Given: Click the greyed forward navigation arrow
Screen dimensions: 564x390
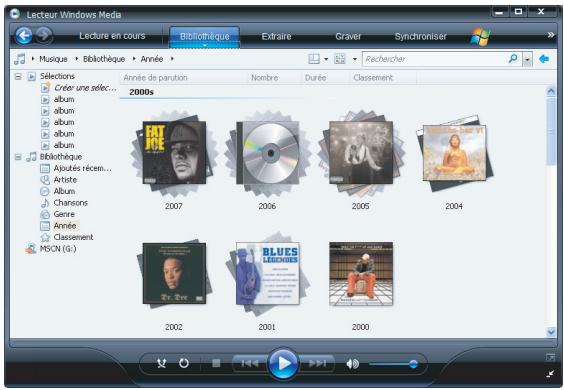Looking at the screenshot, I should tap(44, 36).
